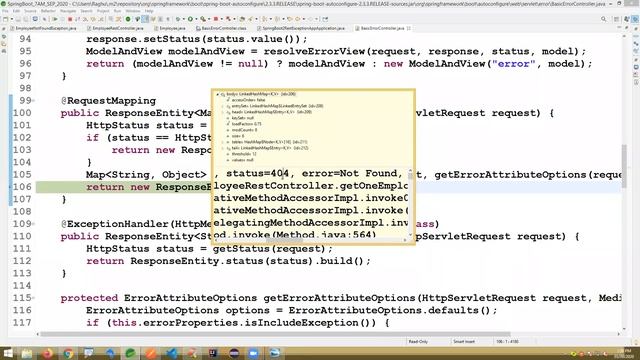Open Windows Start button
This screenshot has width=640, height=360.
[x=8, y=353]
